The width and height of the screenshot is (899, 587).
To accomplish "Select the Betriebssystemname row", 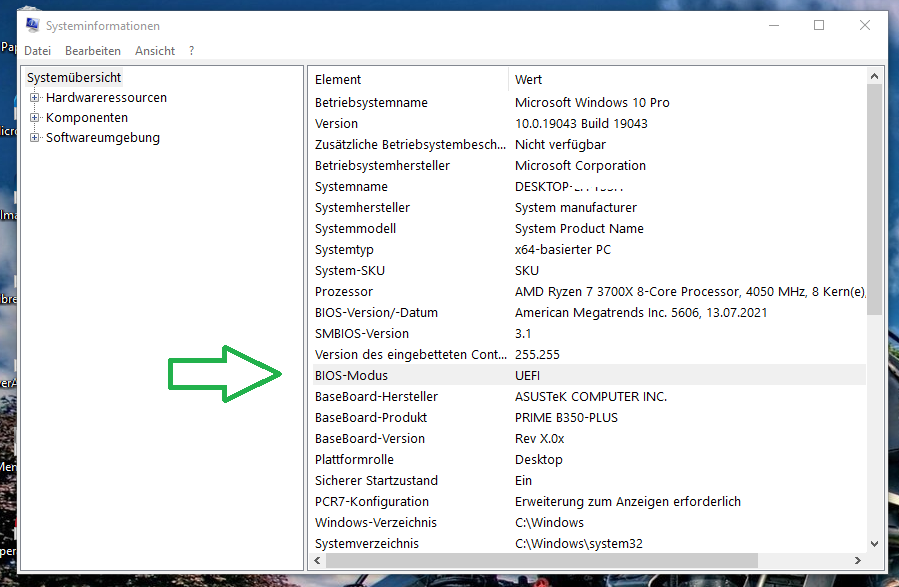I will [x=589, y=103].
